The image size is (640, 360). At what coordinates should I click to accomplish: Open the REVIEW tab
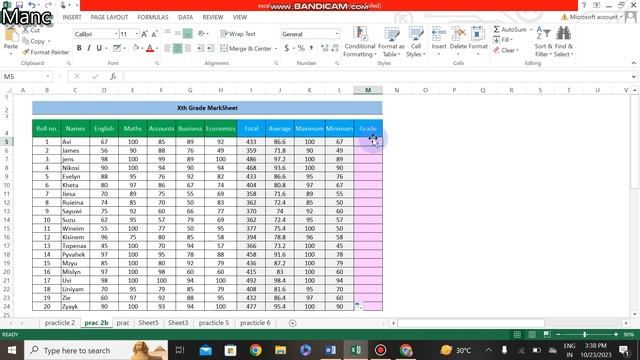pyautogui.click(x=213, y=17)
